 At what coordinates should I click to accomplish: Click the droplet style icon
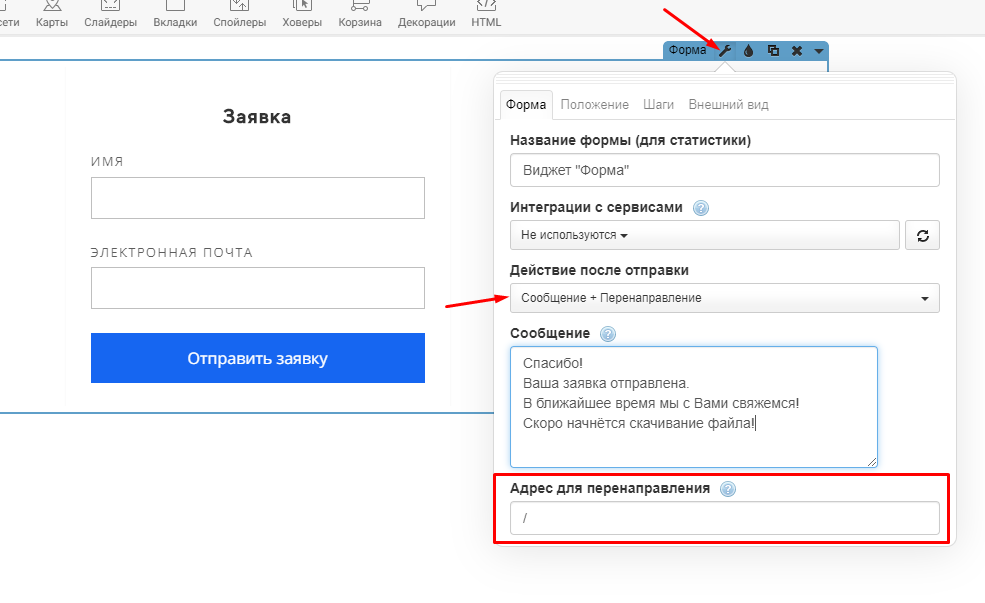pos(749,51)
